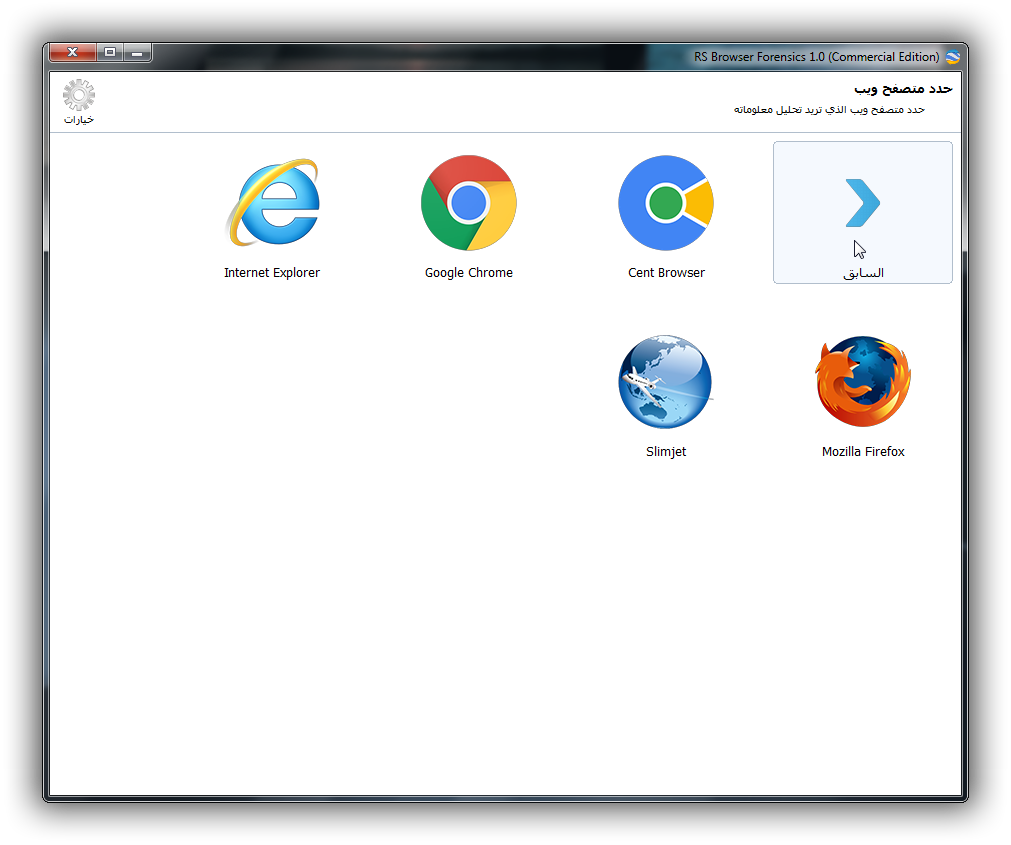Click the Google Chrome text label

pos(469,272)
